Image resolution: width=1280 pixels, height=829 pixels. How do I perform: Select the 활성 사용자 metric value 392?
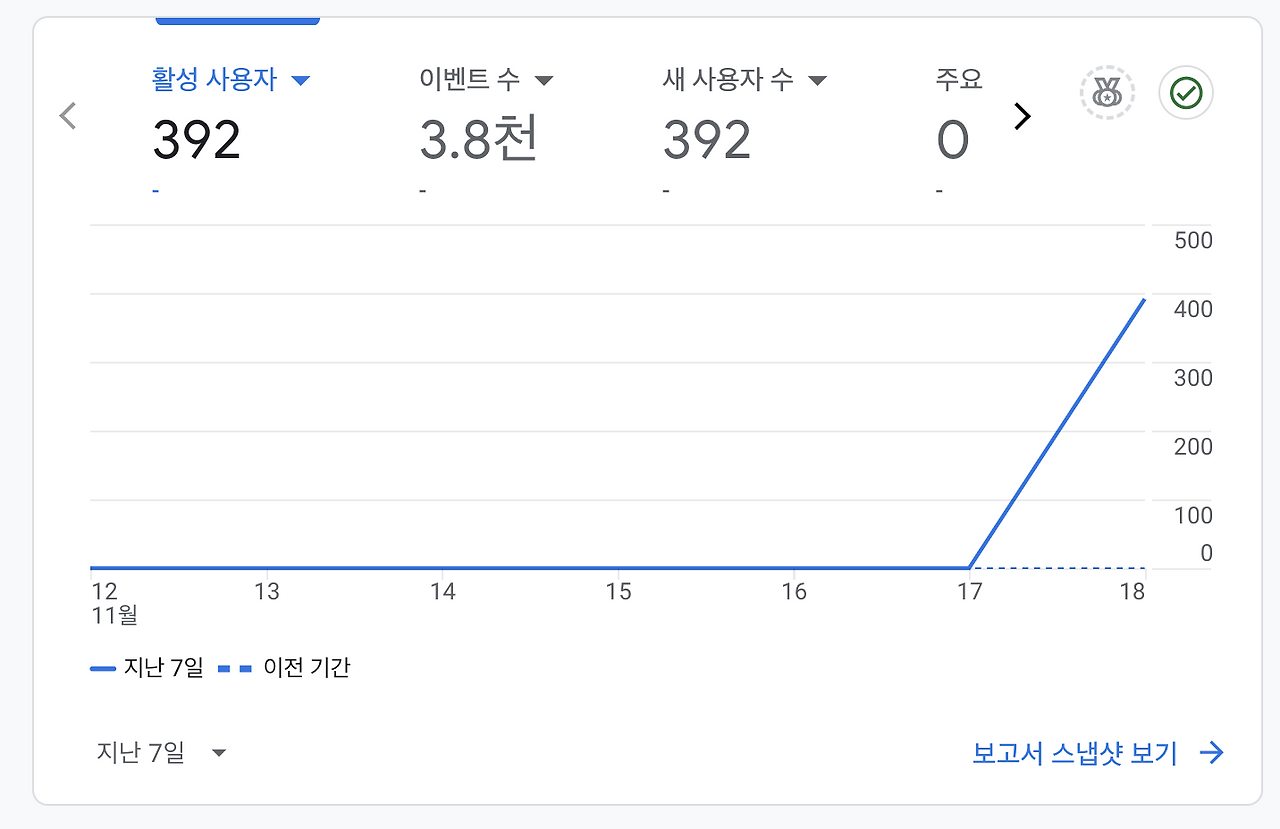[x=196, y=139]
